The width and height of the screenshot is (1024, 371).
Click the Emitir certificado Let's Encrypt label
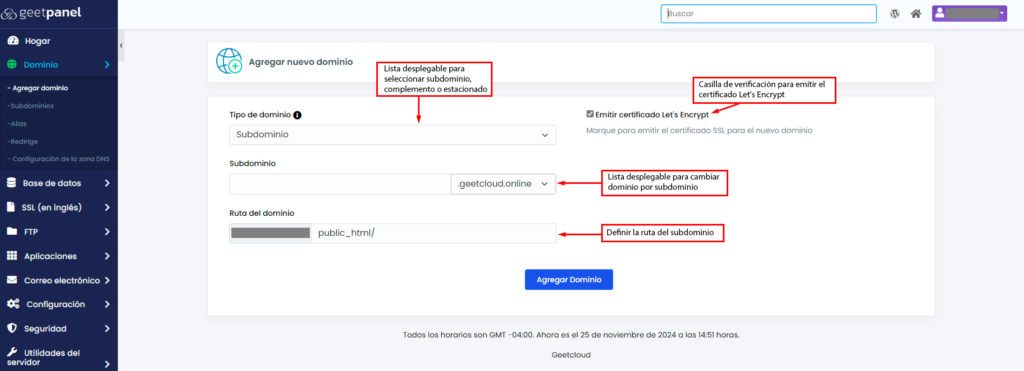tap(652, 114)
